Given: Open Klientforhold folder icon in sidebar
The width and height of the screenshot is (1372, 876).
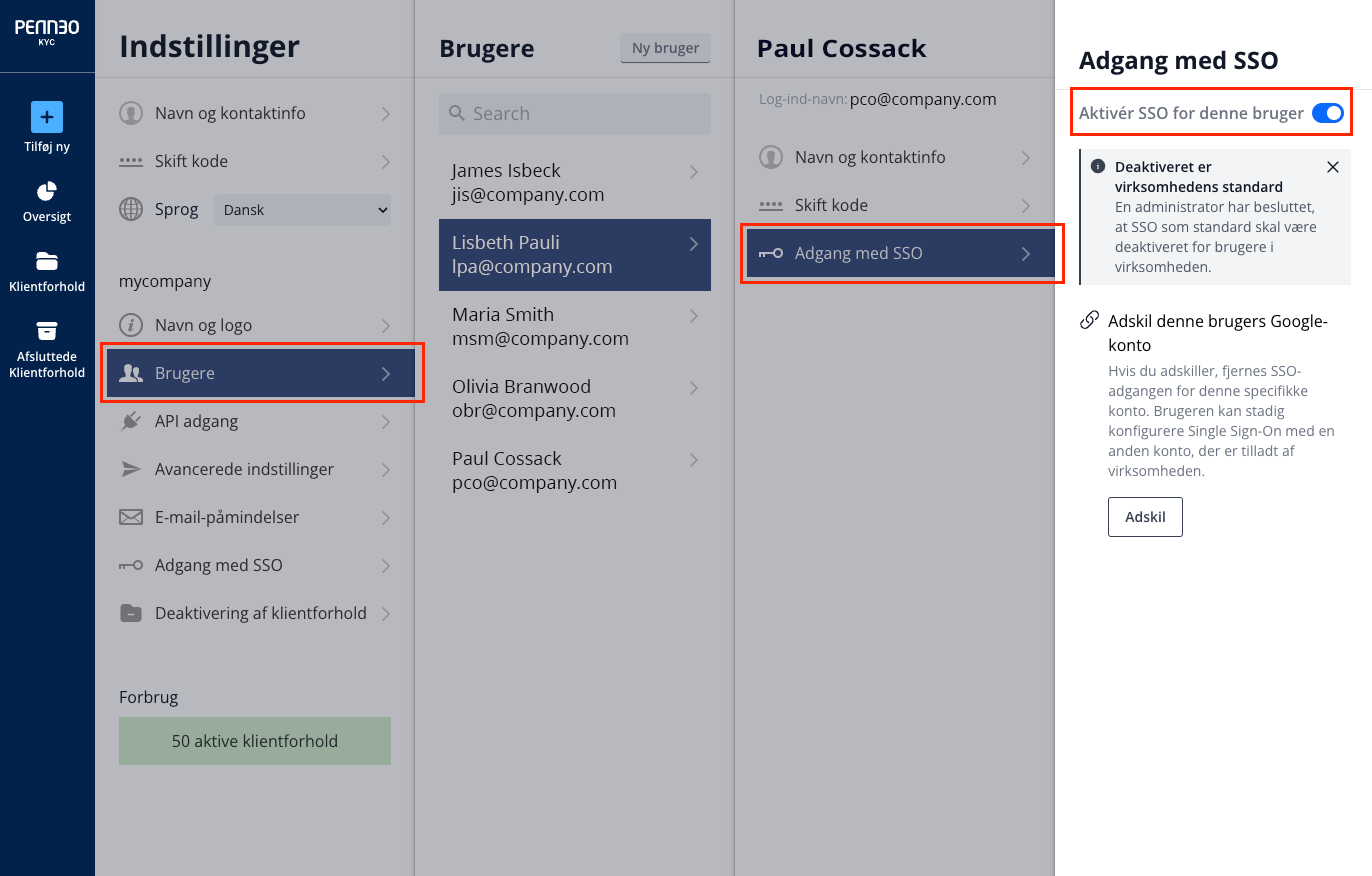Looking at the screenshot, I should [47, 261].
